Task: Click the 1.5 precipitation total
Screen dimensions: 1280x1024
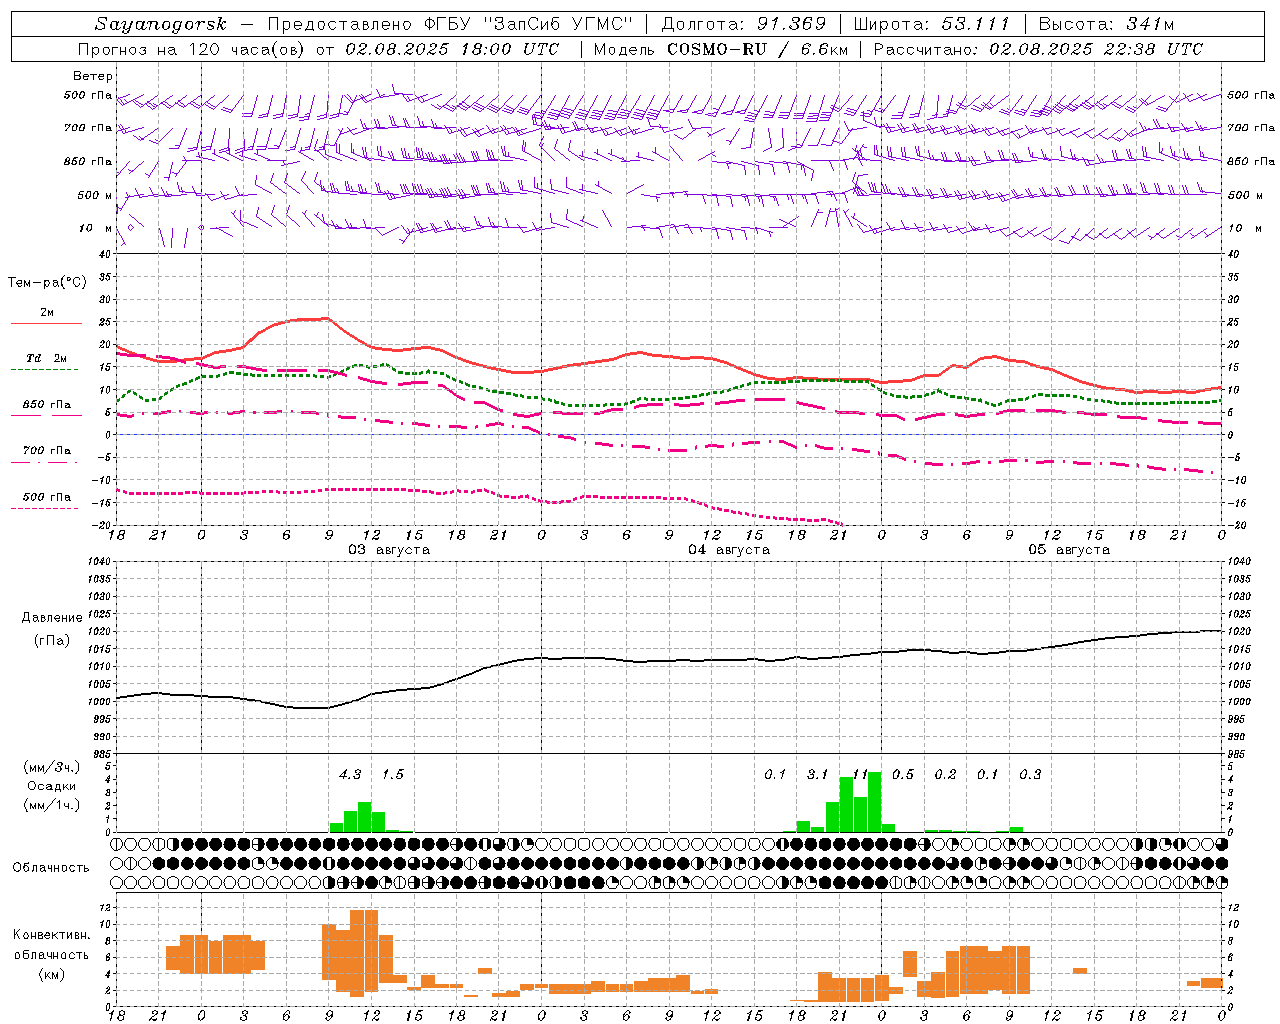Action: coord(393,775)
